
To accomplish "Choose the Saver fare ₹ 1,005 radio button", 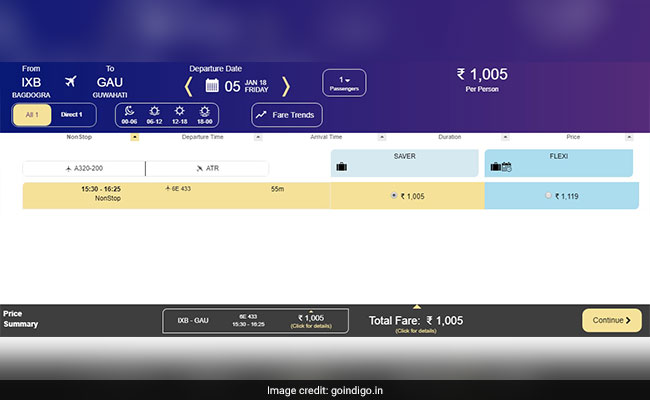I will pos(394,195).
